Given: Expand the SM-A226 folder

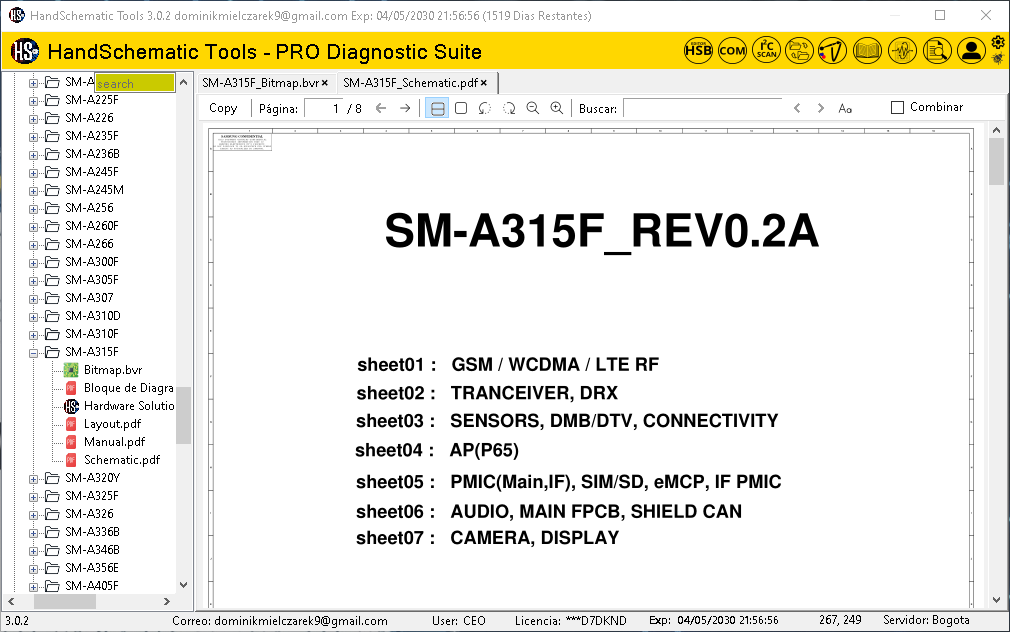Looking at the screenshot, I should (33, 119).
